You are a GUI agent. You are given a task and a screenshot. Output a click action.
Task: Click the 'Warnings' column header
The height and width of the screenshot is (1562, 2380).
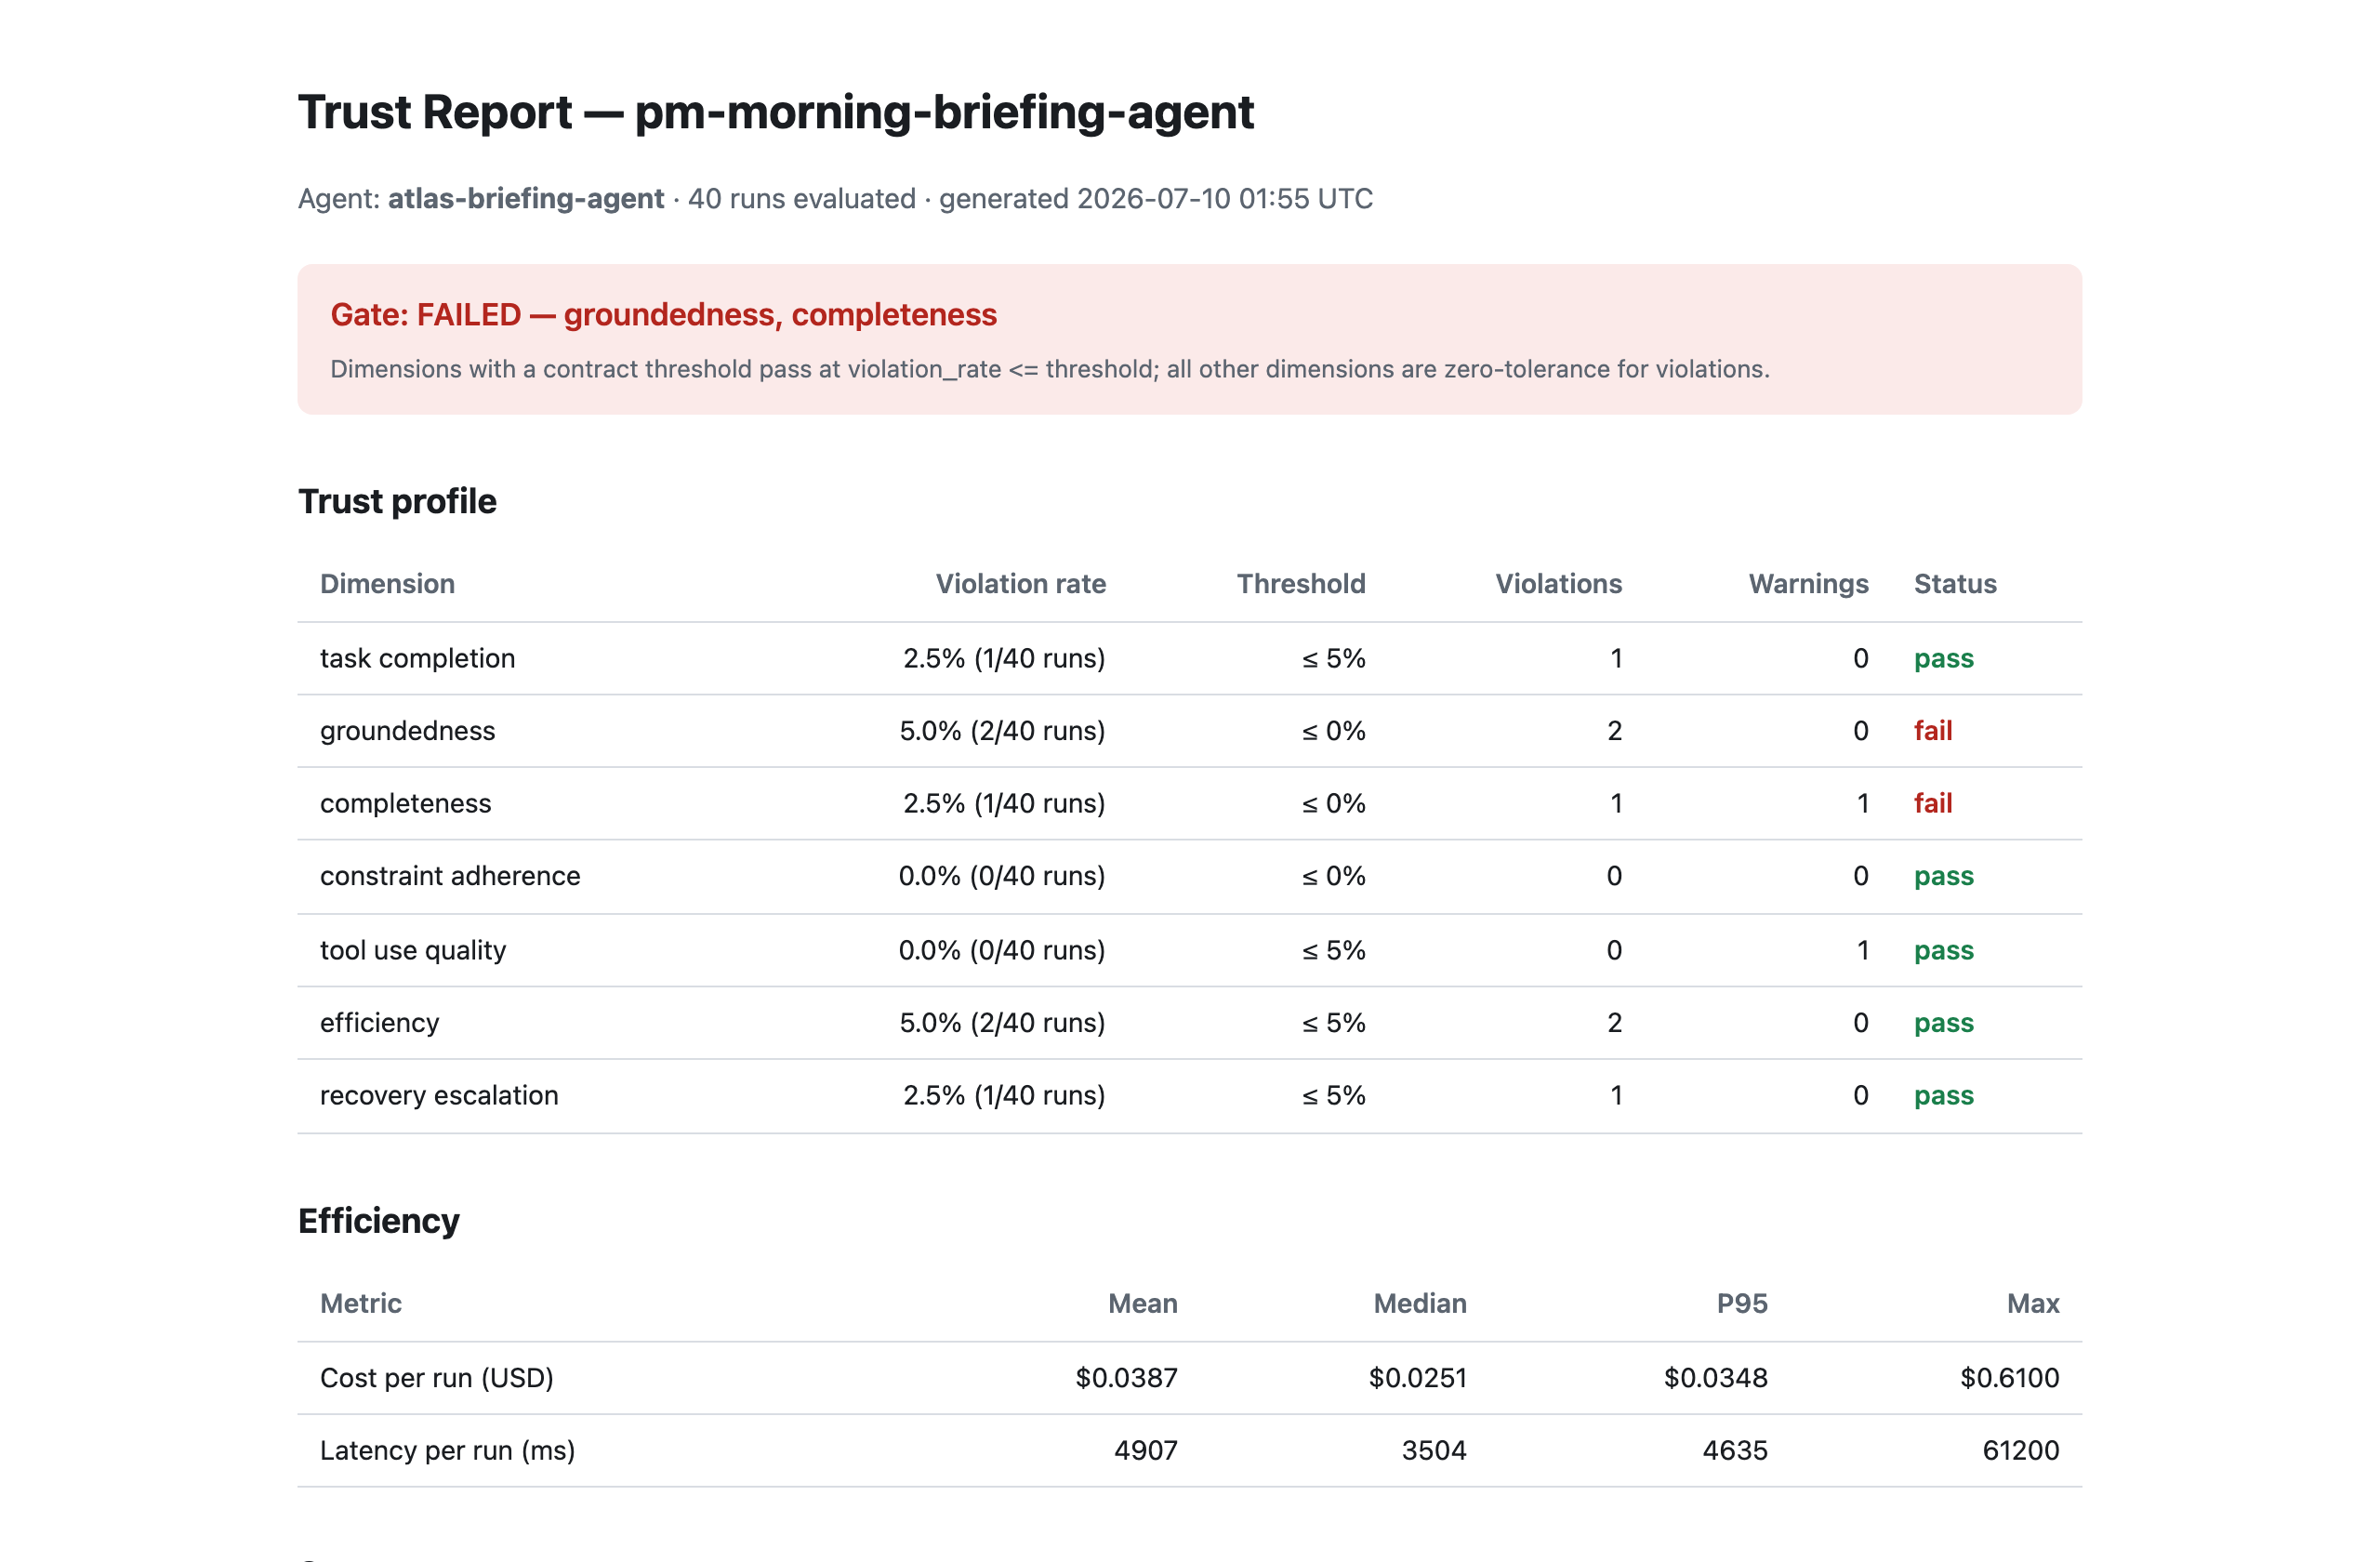[x=1808, y=583]
